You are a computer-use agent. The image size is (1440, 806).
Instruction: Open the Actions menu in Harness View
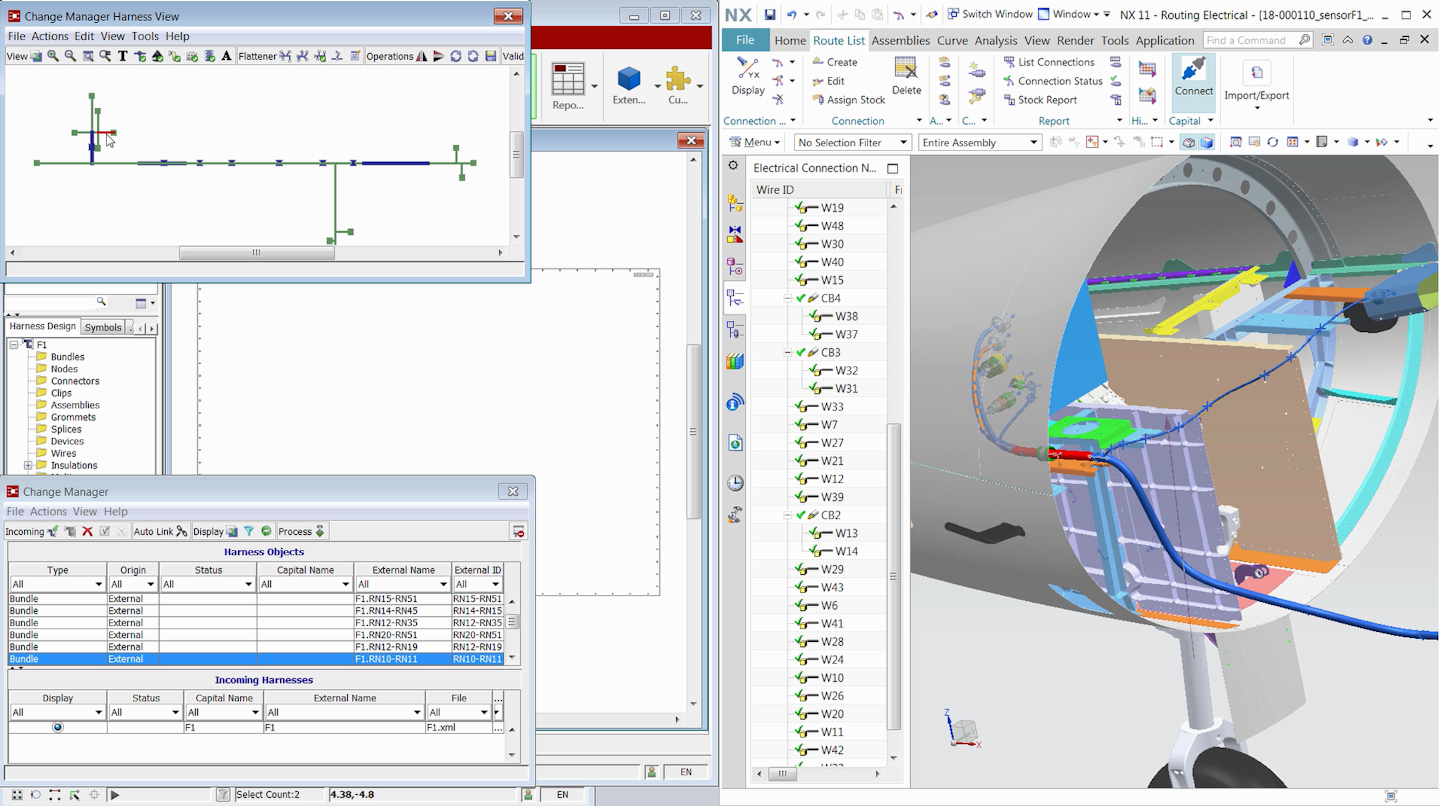pyautogui.click(x=49, y=36)
